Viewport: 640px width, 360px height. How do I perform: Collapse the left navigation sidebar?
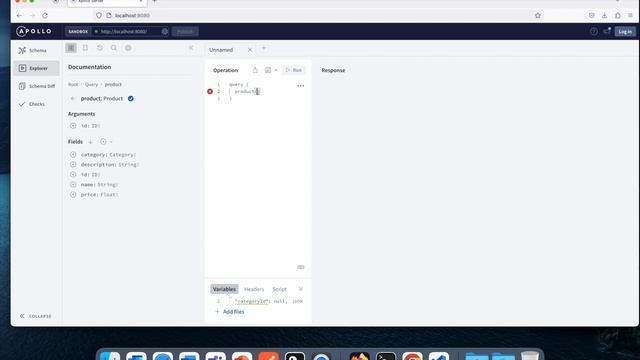click(x=36, y=316)
